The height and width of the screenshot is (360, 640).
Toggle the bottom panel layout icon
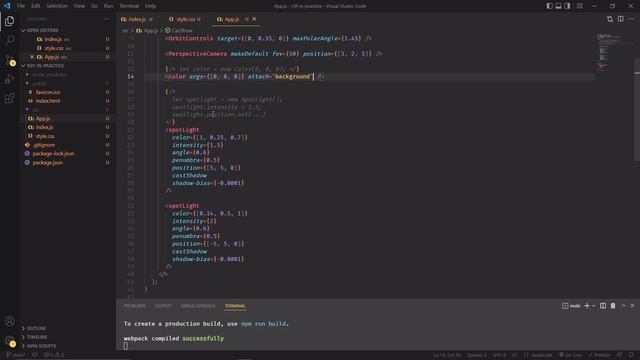(x=558, y=6)
